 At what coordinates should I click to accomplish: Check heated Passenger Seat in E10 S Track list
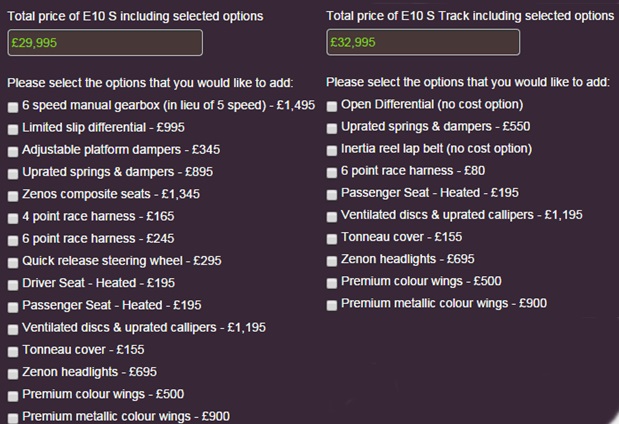(x=331, y=193)
